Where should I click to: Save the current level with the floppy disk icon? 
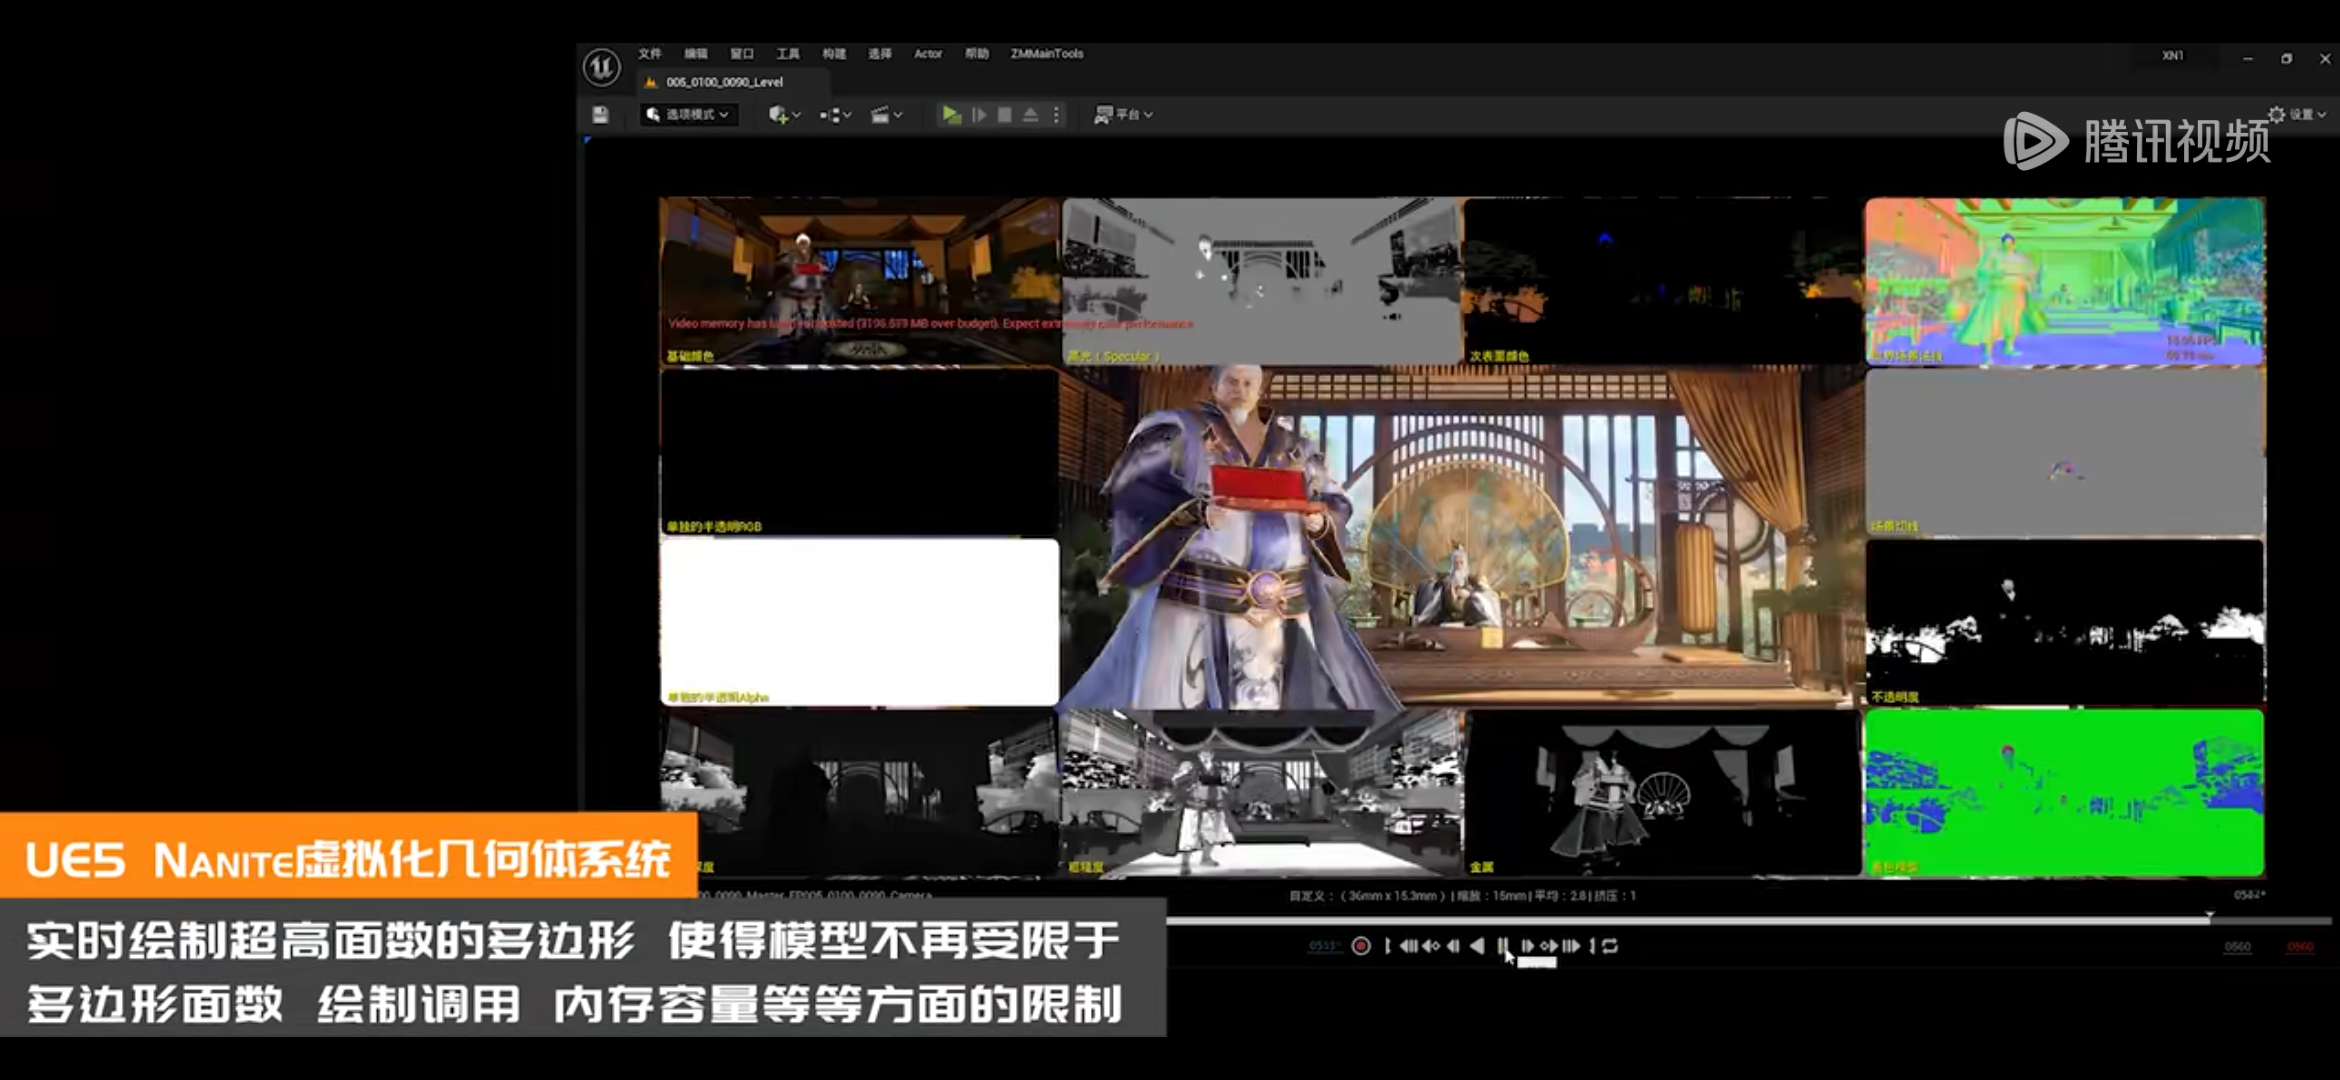click(600, 115)
